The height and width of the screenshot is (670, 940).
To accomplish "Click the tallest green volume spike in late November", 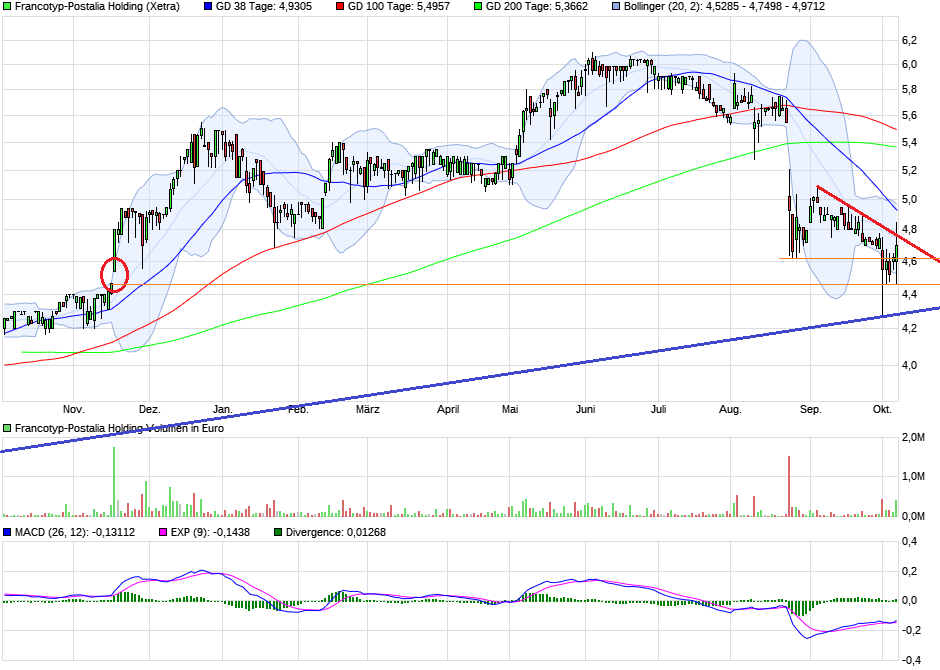I will click(x=114, y=482).
